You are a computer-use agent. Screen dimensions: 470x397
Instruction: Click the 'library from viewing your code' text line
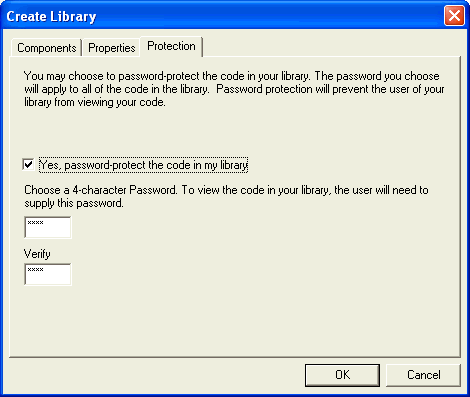pos(95,102)
